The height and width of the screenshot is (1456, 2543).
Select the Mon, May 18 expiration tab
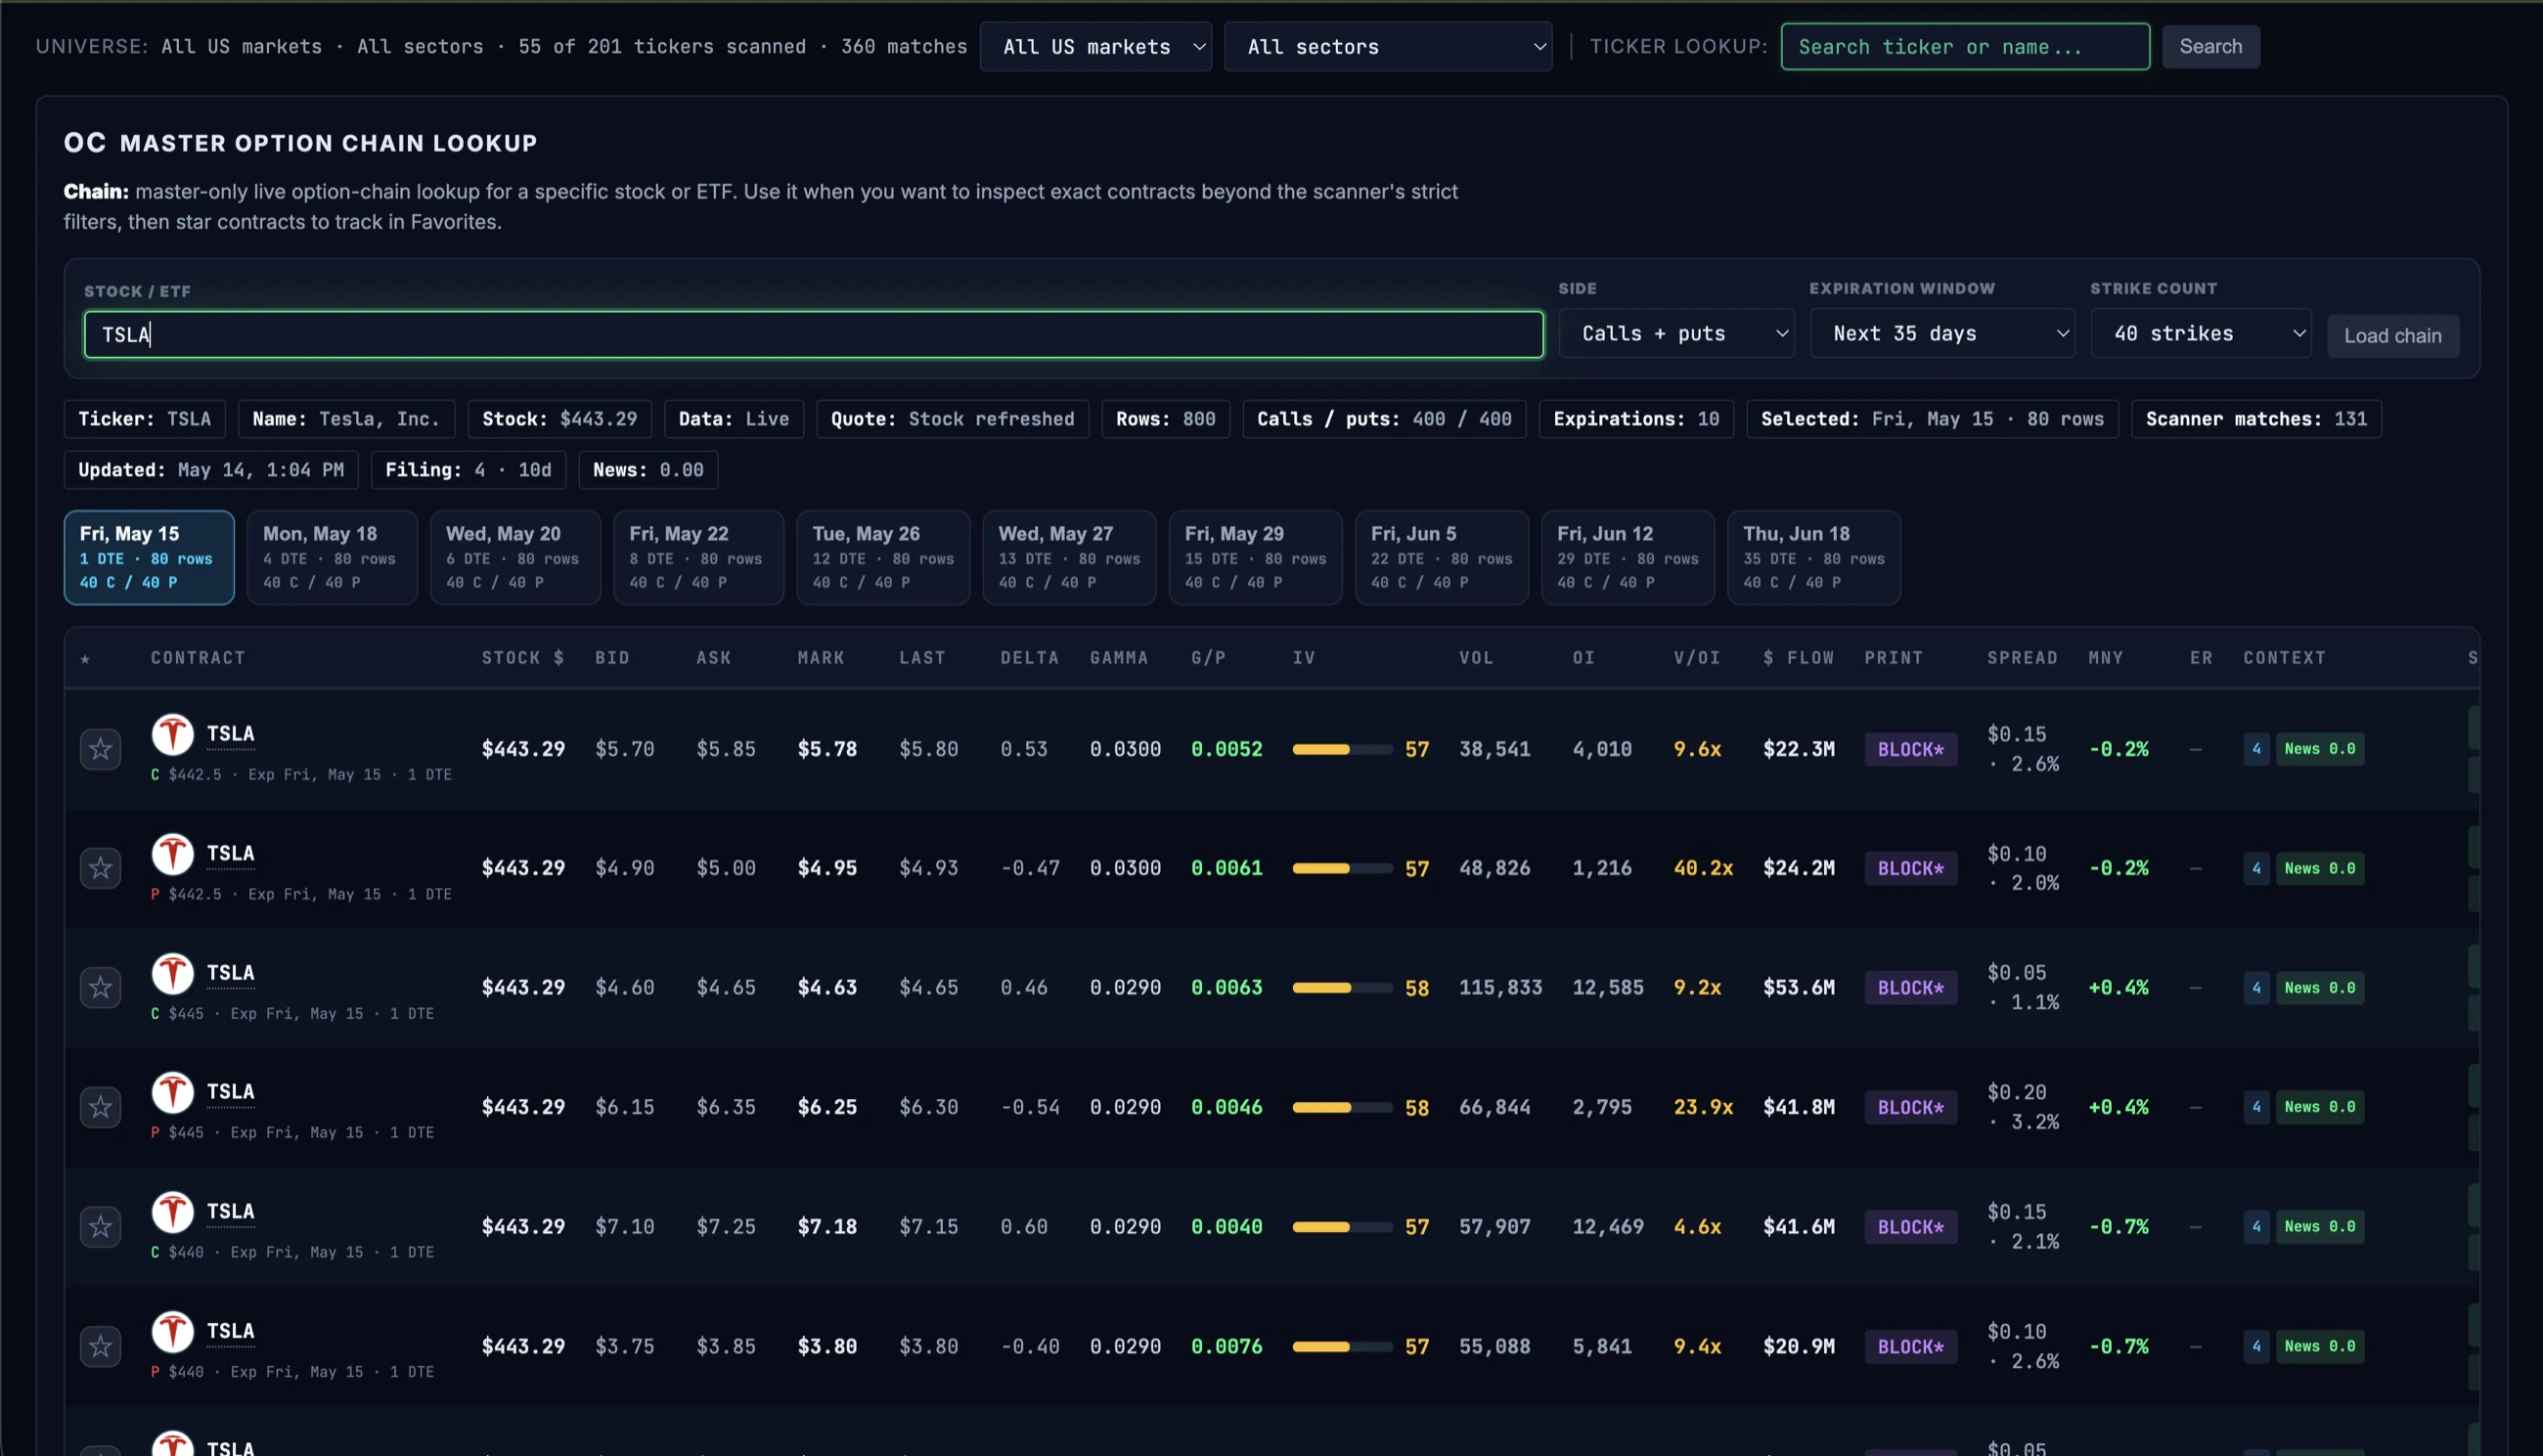tap(332, 558)
